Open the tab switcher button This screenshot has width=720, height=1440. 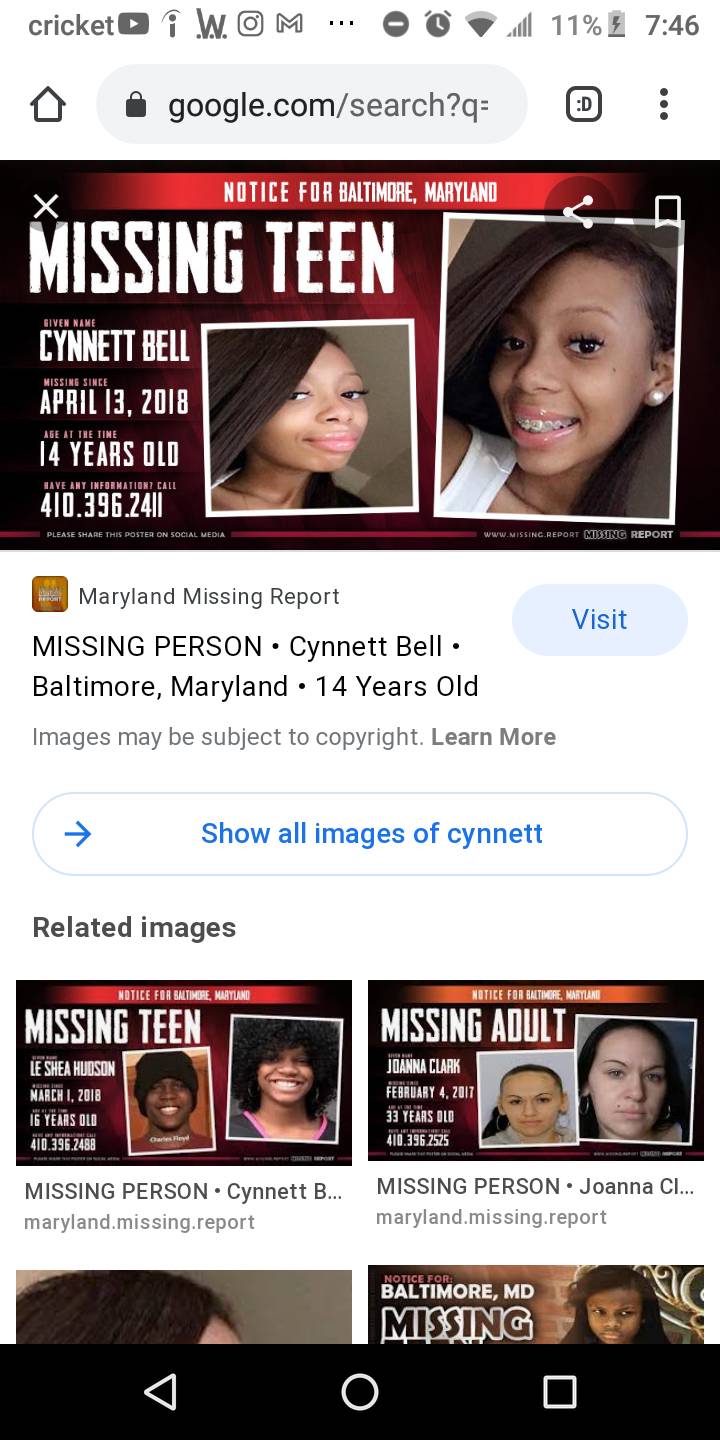pos(584,104)
